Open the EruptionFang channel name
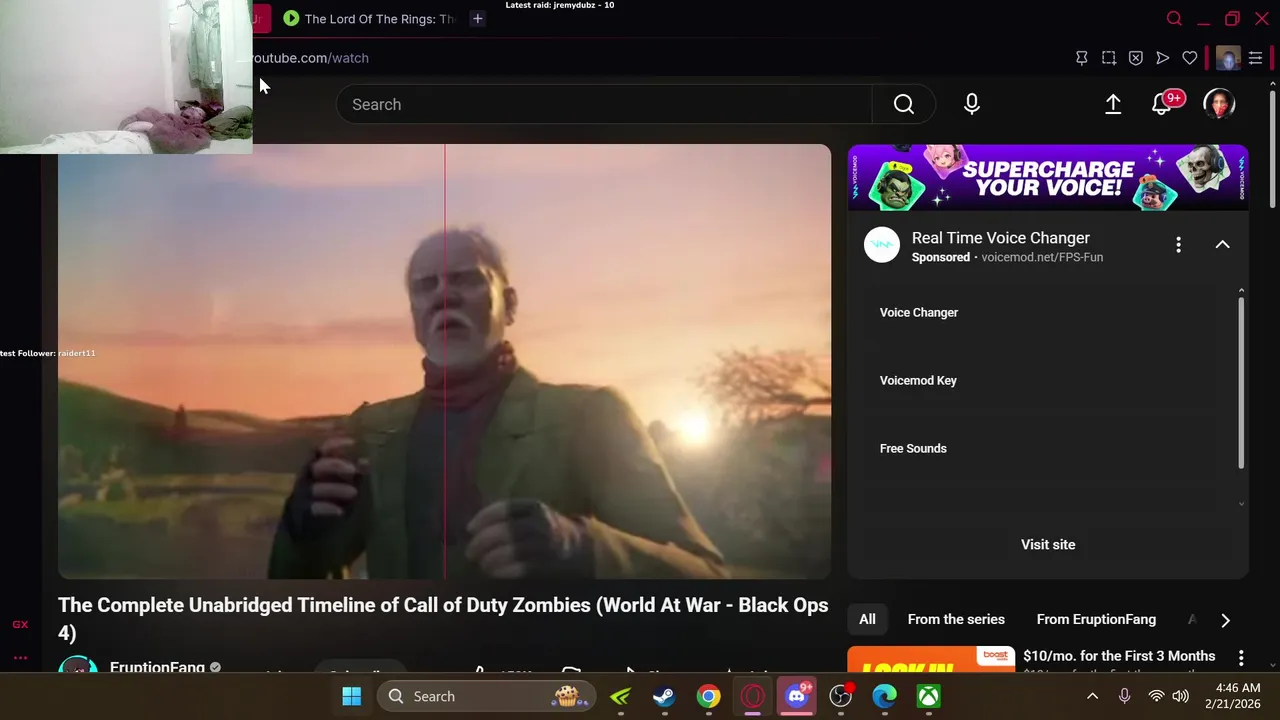Screen dimensions: 1280x720 157,667
